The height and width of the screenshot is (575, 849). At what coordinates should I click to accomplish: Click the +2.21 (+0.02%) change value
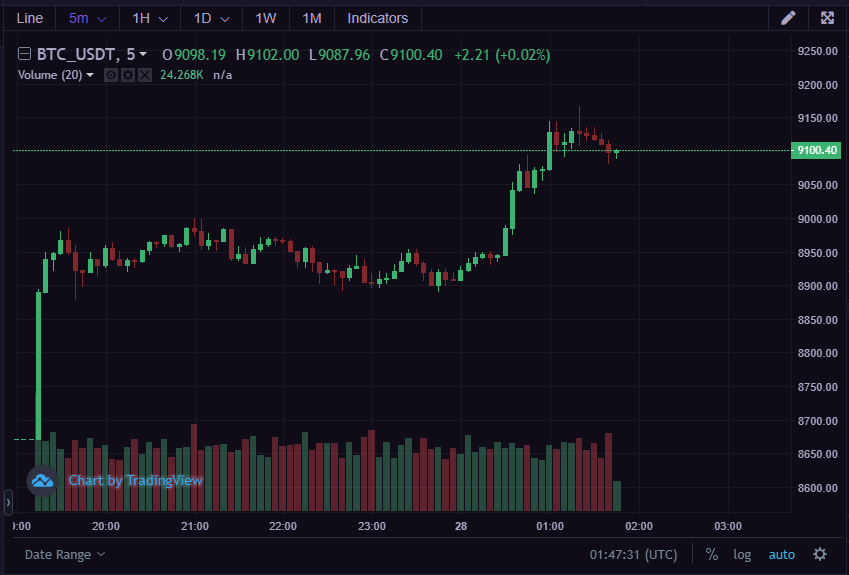pos(502,55)
